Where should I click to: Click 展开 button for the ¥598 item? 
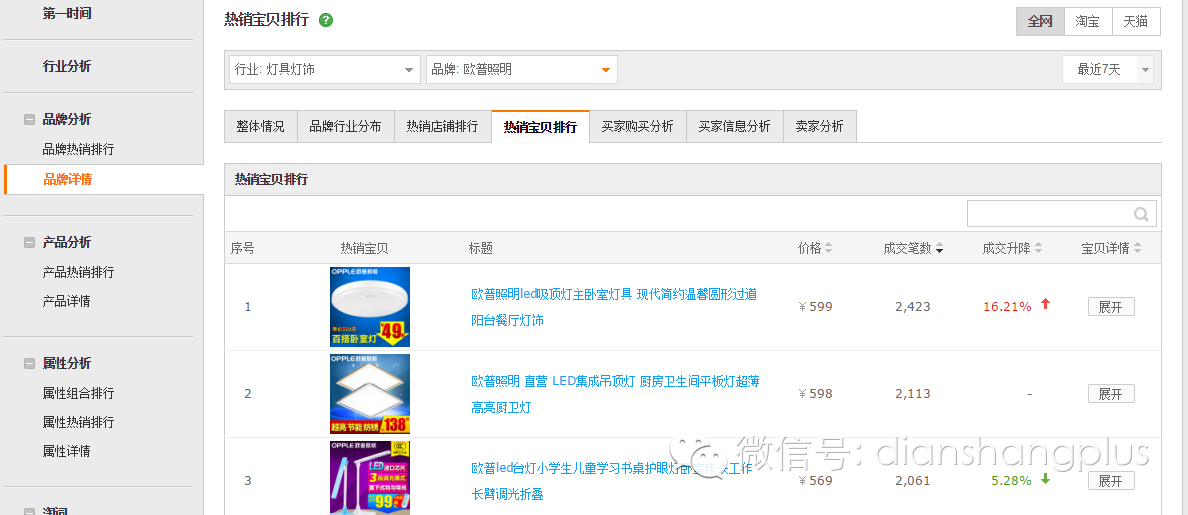pos(1111,394)
